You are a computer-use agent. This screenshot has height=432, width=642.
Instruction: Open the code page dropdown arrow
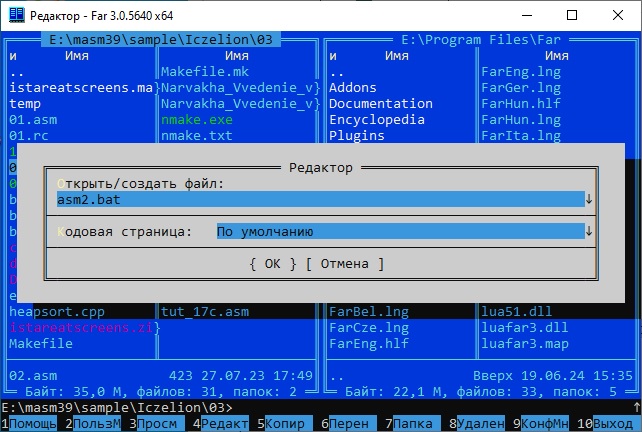[x=589, y=232]
